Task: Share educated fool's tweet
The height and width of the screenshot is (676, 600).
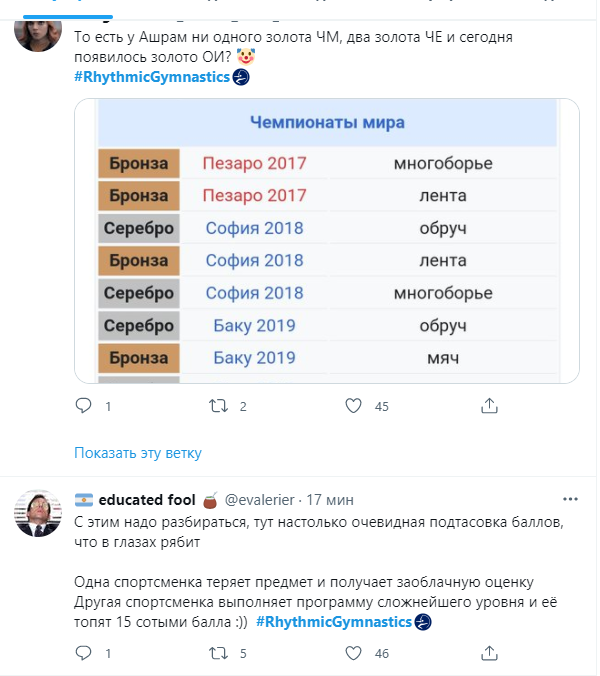Action: (489, 653)
